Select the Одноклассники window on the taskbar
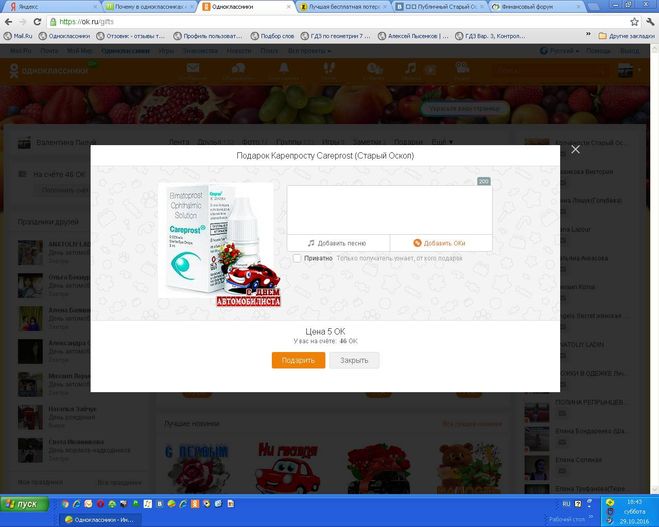The width and height of the screenshot is (659, 527). click(x=100, y=520)
